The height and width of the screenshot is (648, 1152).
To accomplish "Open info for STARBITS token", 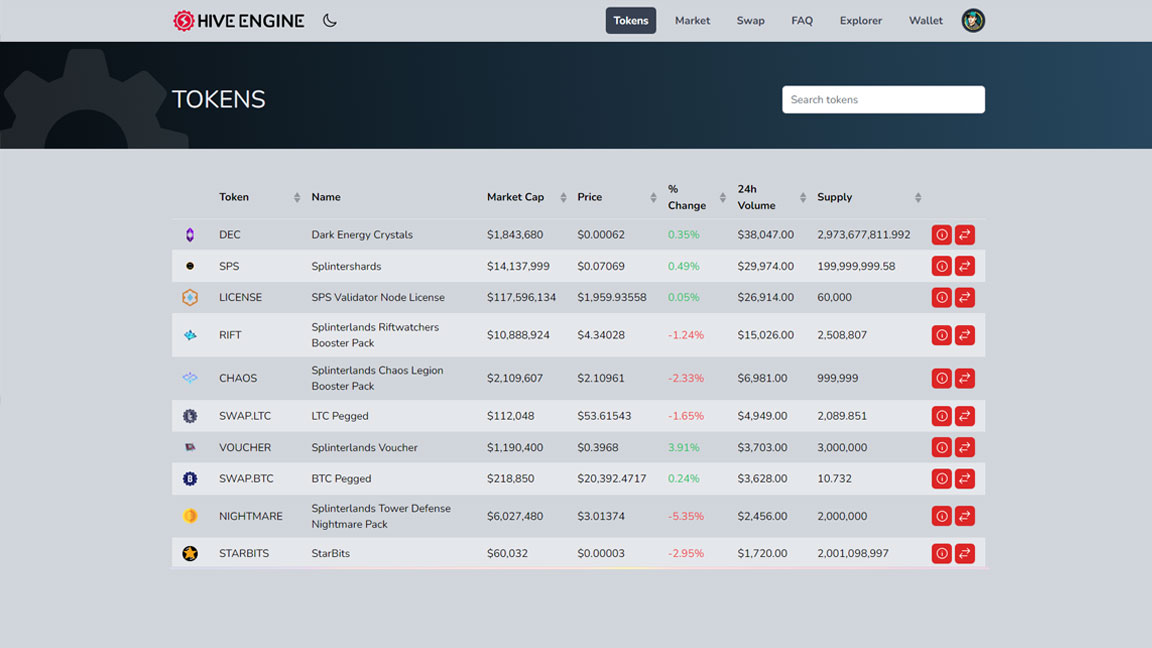I will coord(941,553).
